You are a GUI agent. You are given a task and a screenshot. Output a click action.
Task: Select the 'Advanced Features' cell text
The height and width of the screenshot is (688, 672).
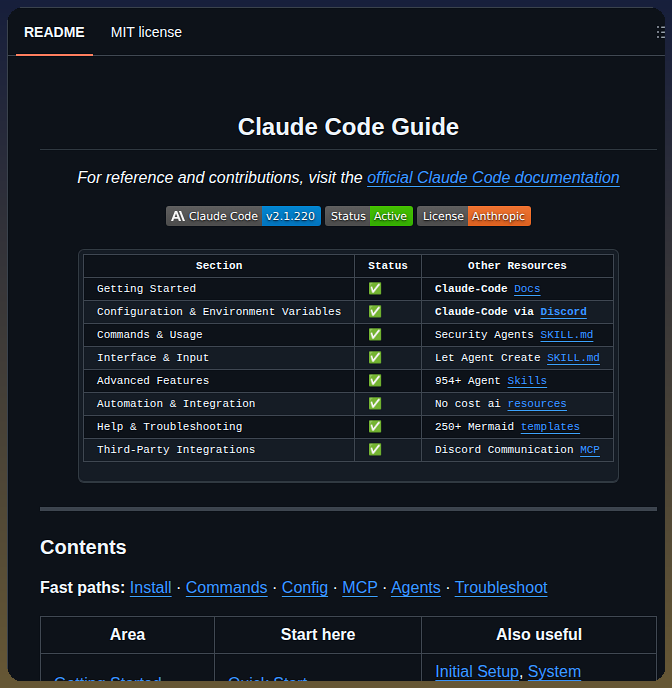(153, 380)
